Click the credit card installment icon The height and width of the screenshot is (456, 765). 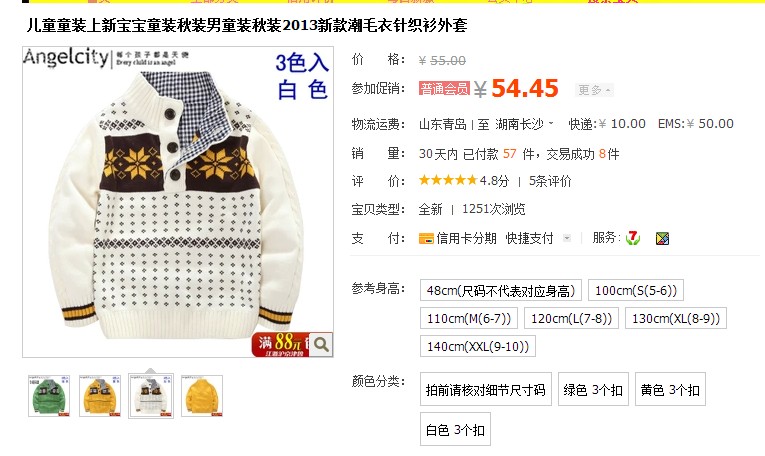(426, 238)
